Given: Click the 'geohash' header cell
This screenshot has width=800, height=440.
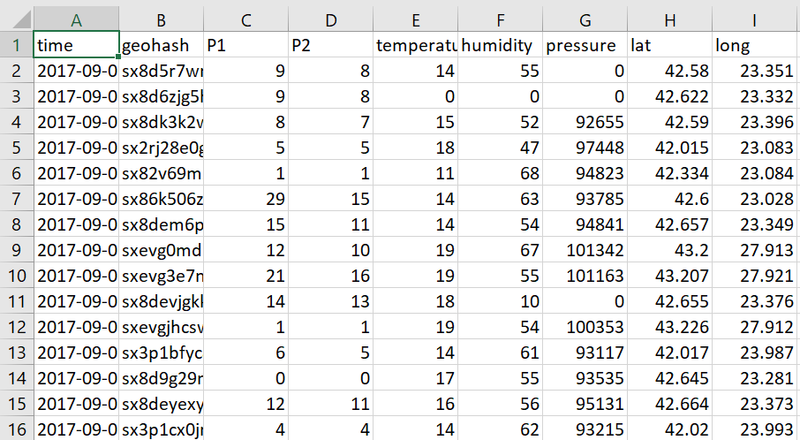Looking at the screenshot, I should coord(161,45).
